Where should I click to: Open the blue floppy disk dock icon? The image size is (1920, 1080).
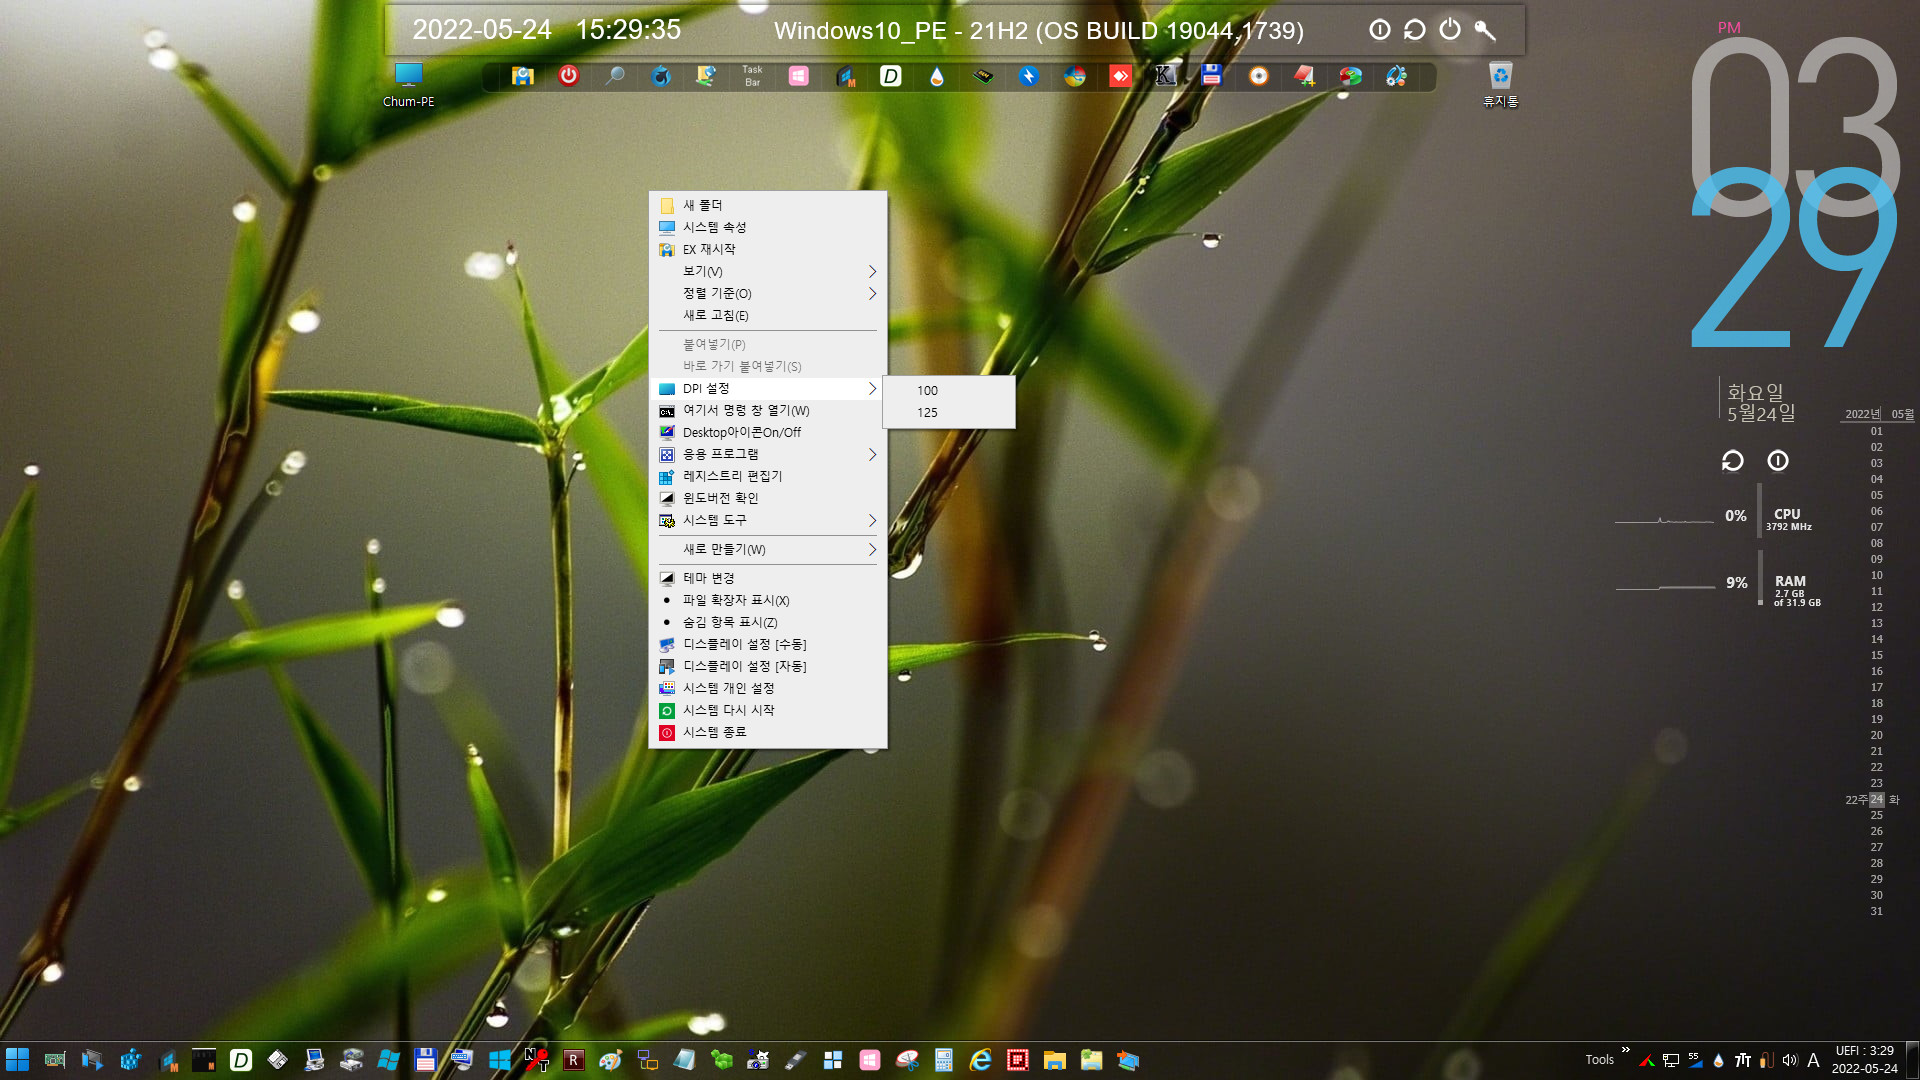[x=1211, y=76]
